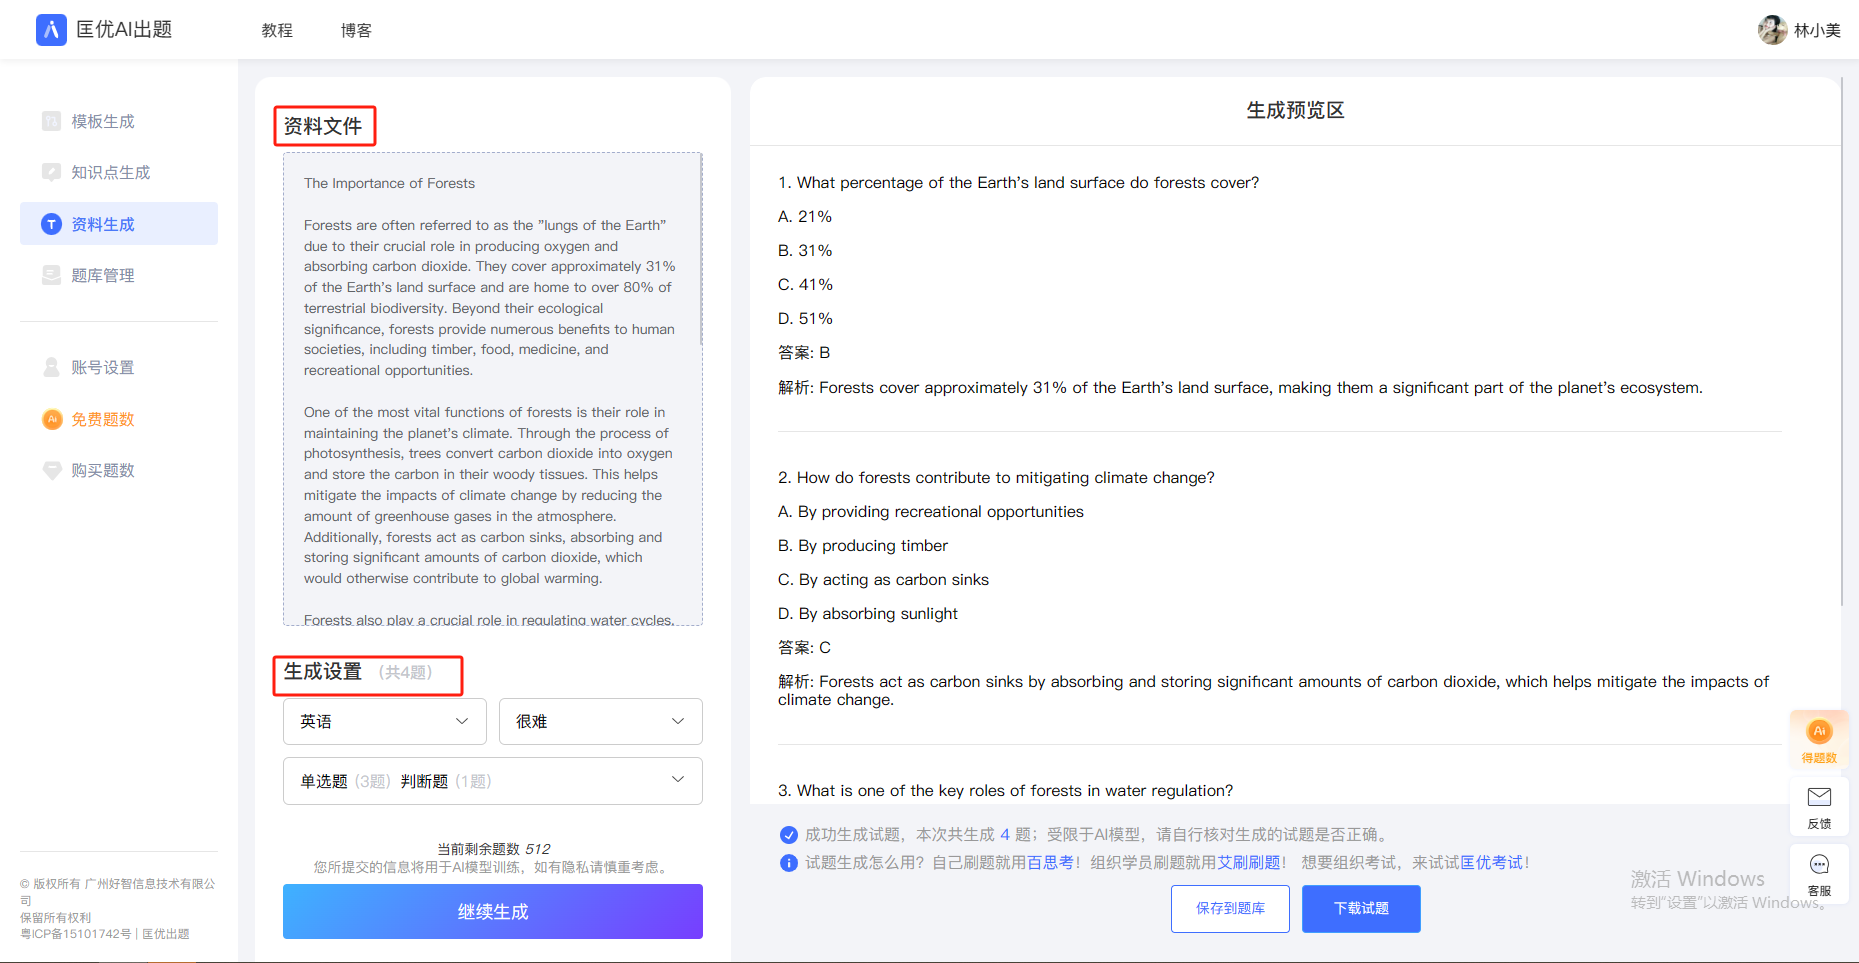Click the 当前剩余题数 512 text
The height and width of the screenshot is (963, 1859).
pos(493,848)
